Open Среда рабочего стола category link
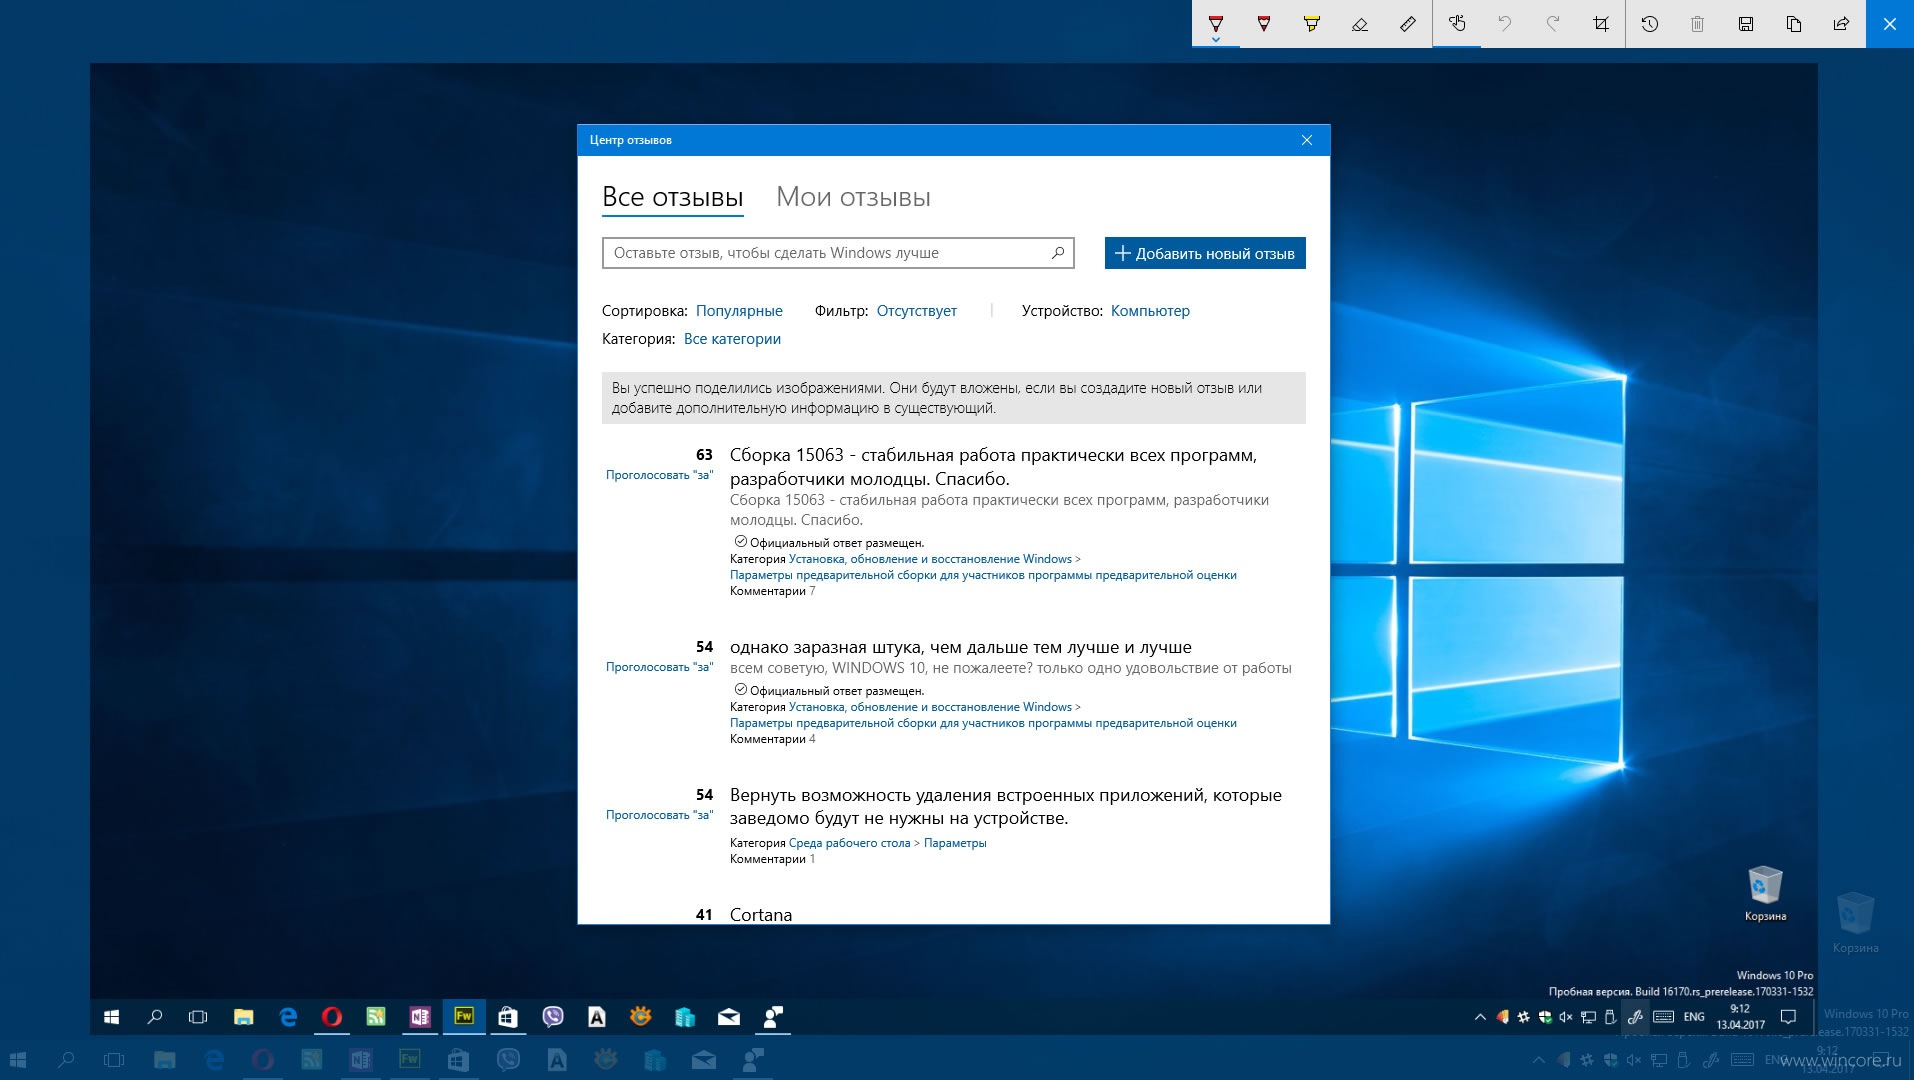 click(849, 843)
